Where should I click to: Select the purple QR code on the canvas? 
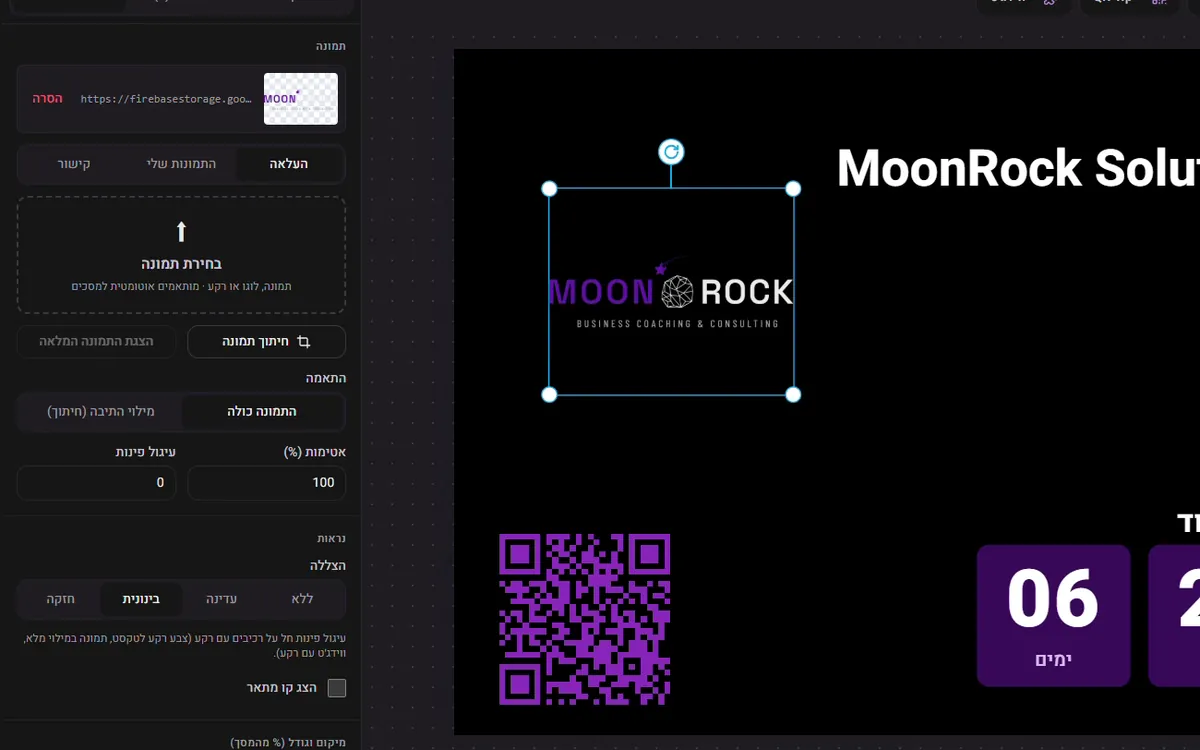(585, 619)
